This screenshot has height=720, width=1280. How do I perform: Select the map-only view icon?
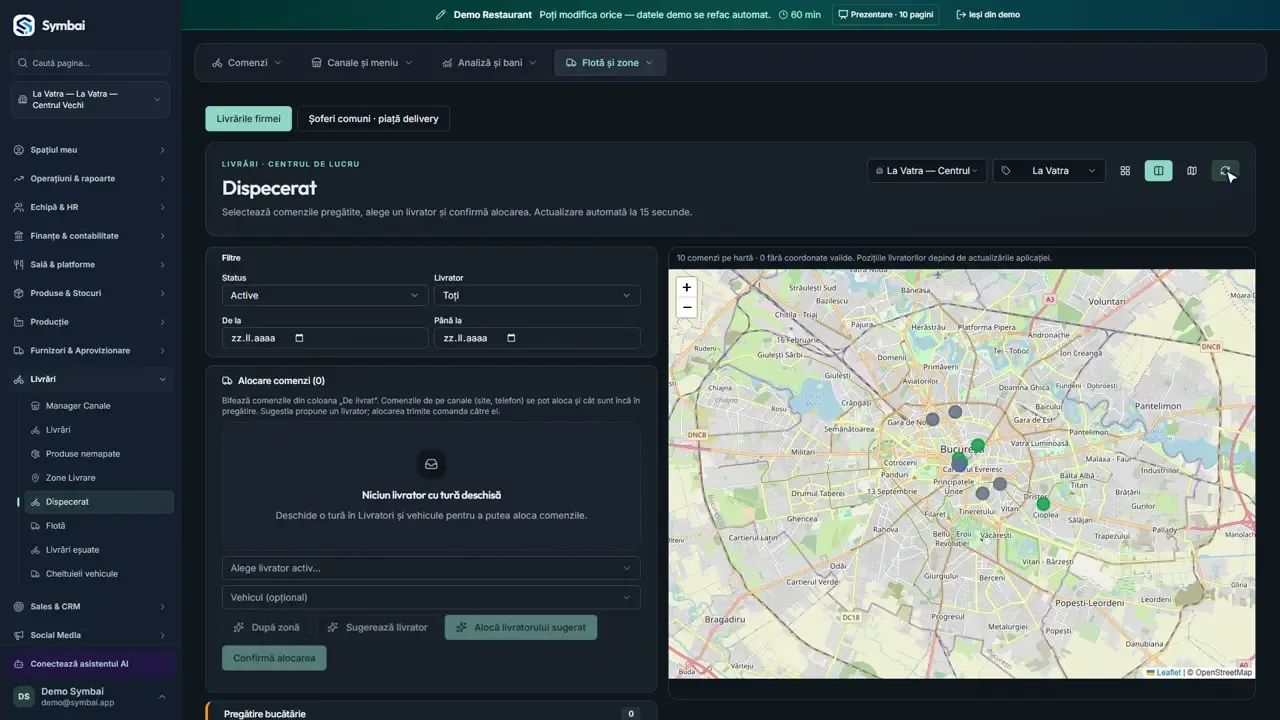click(x=1192, y=171)
